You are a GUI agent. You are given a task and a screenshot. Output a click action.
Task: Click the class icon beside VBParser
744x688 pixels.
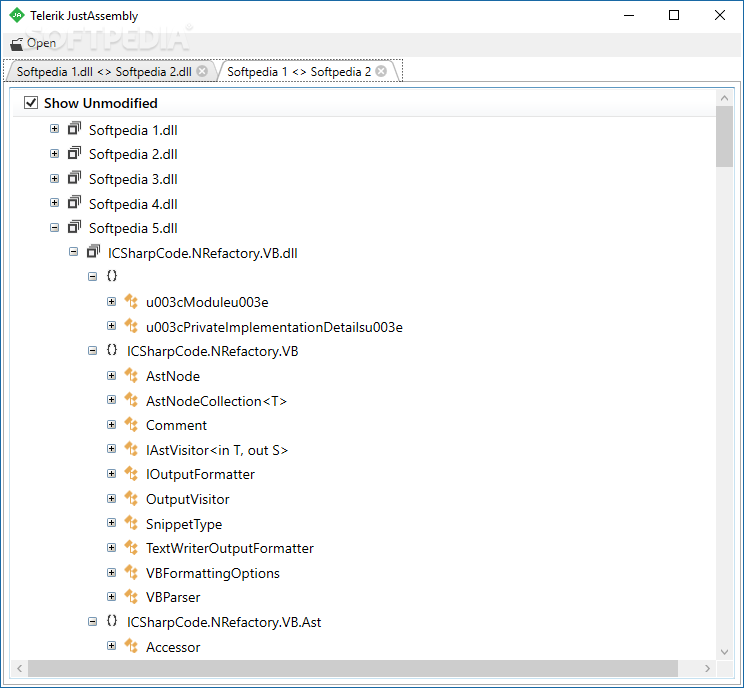click(131, 596)
